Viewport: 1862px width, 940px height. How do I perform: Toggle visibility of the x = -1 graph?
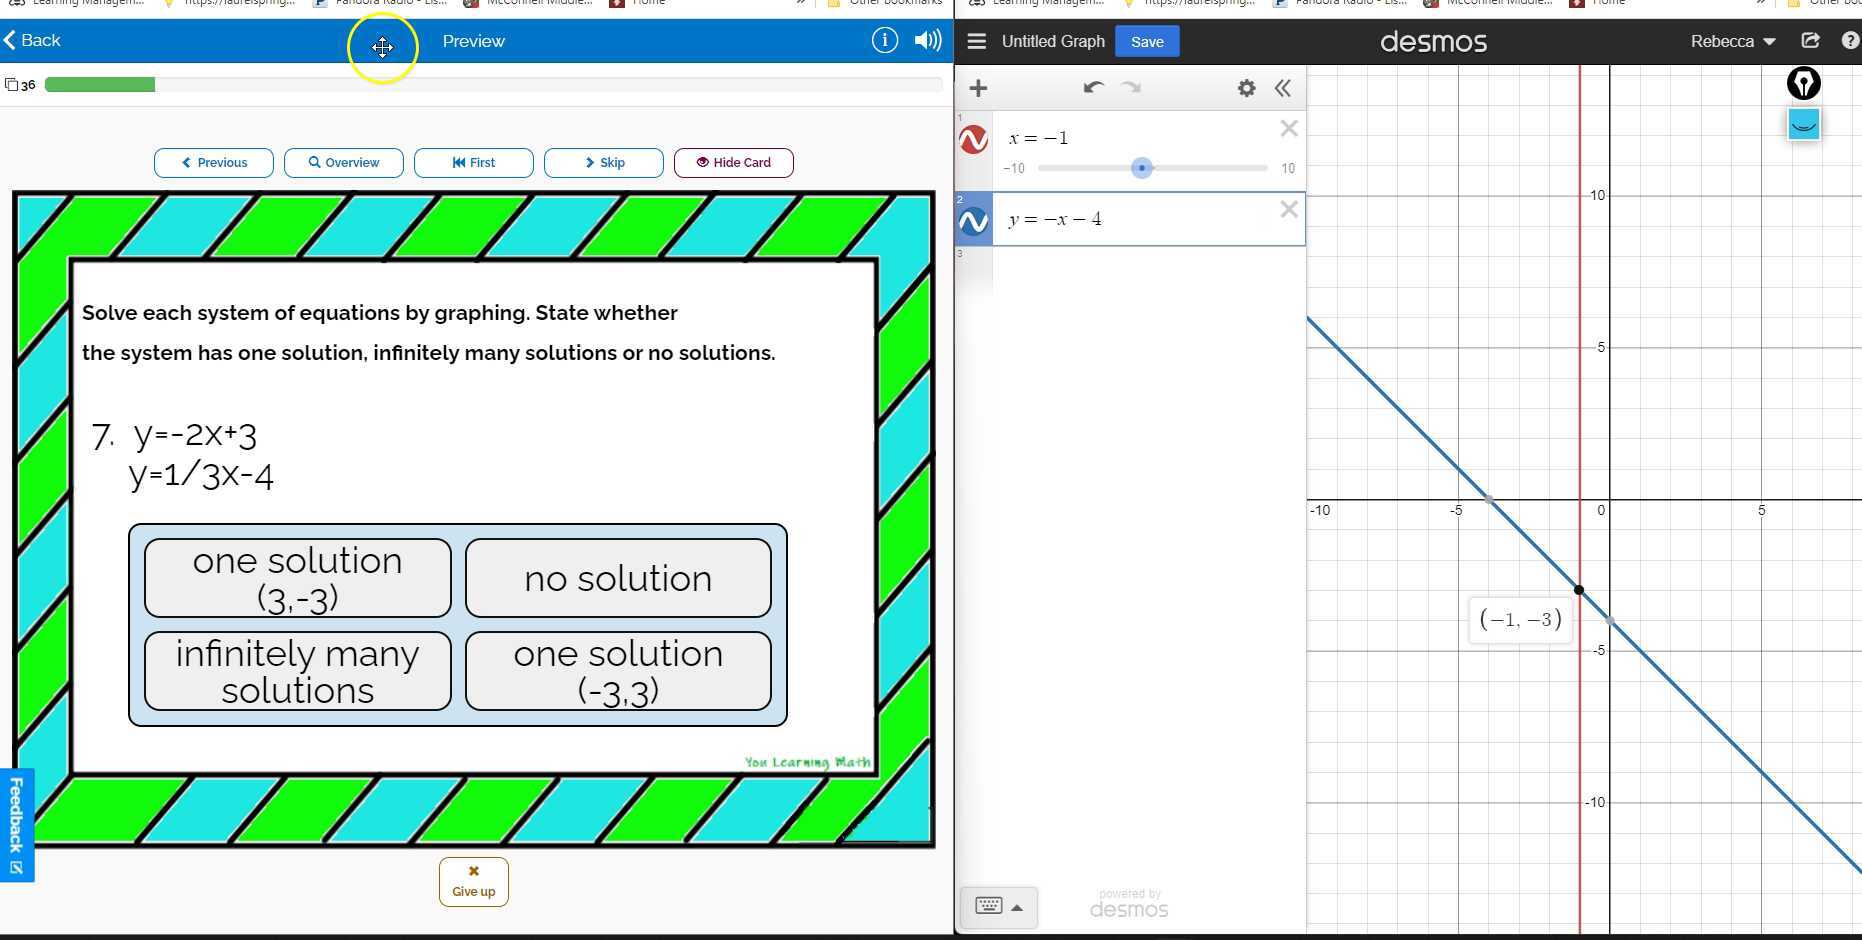973,140
